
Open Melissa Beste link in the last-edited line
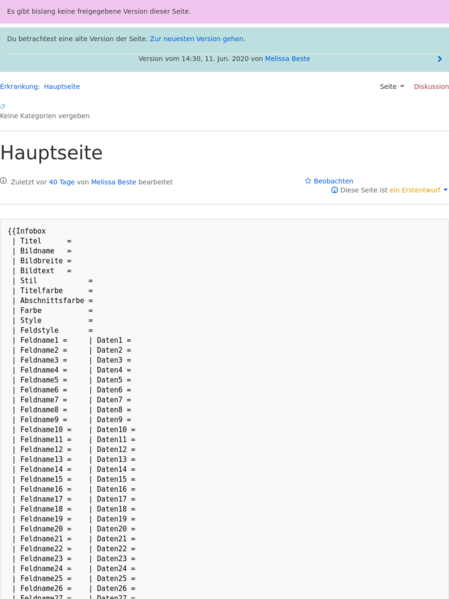click(113, 182)
